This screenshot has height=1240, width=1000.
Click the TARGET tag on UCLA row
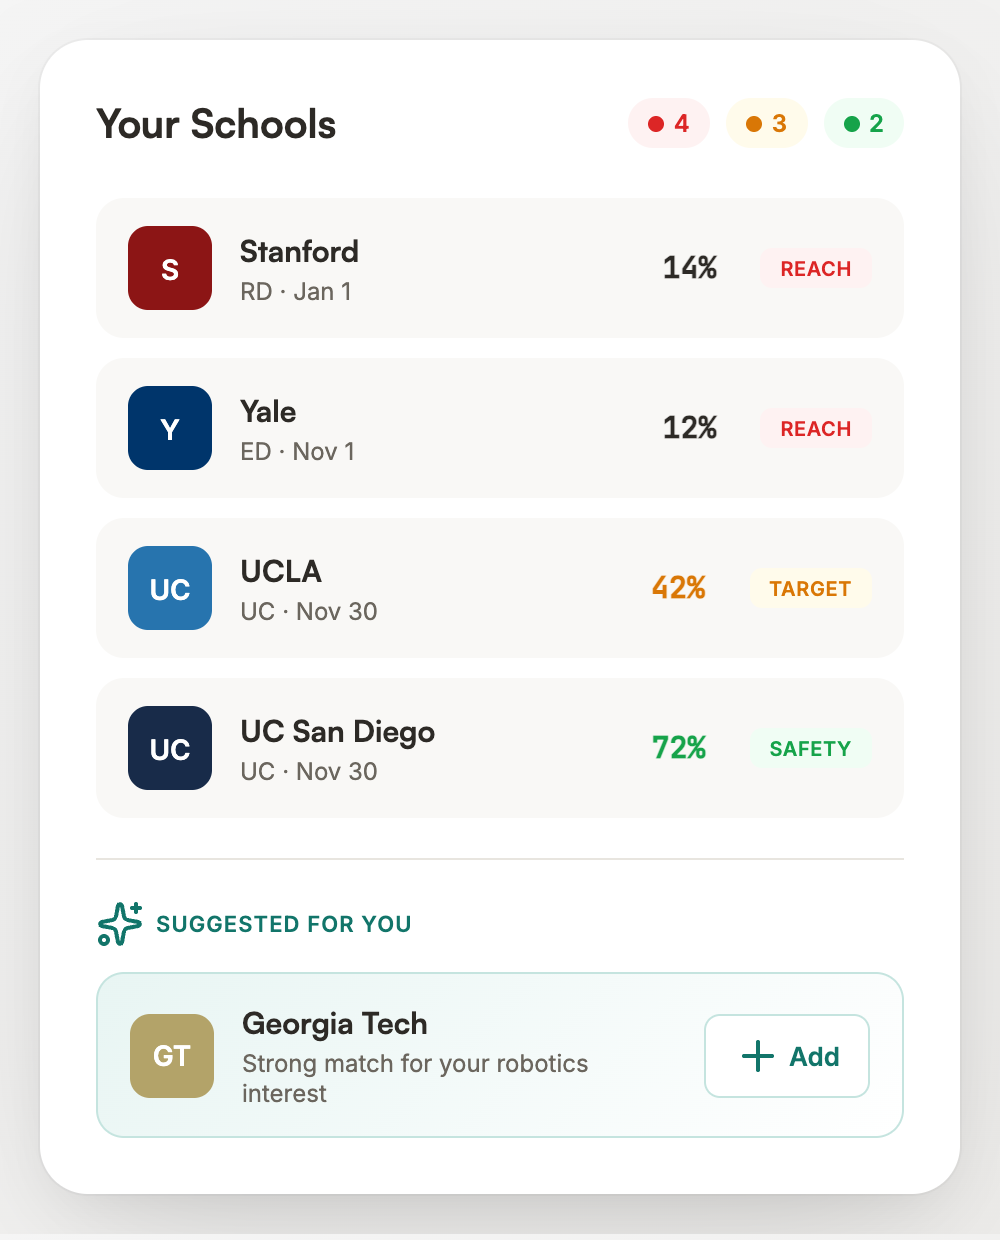pyautogui.click(x=810, y=589)
